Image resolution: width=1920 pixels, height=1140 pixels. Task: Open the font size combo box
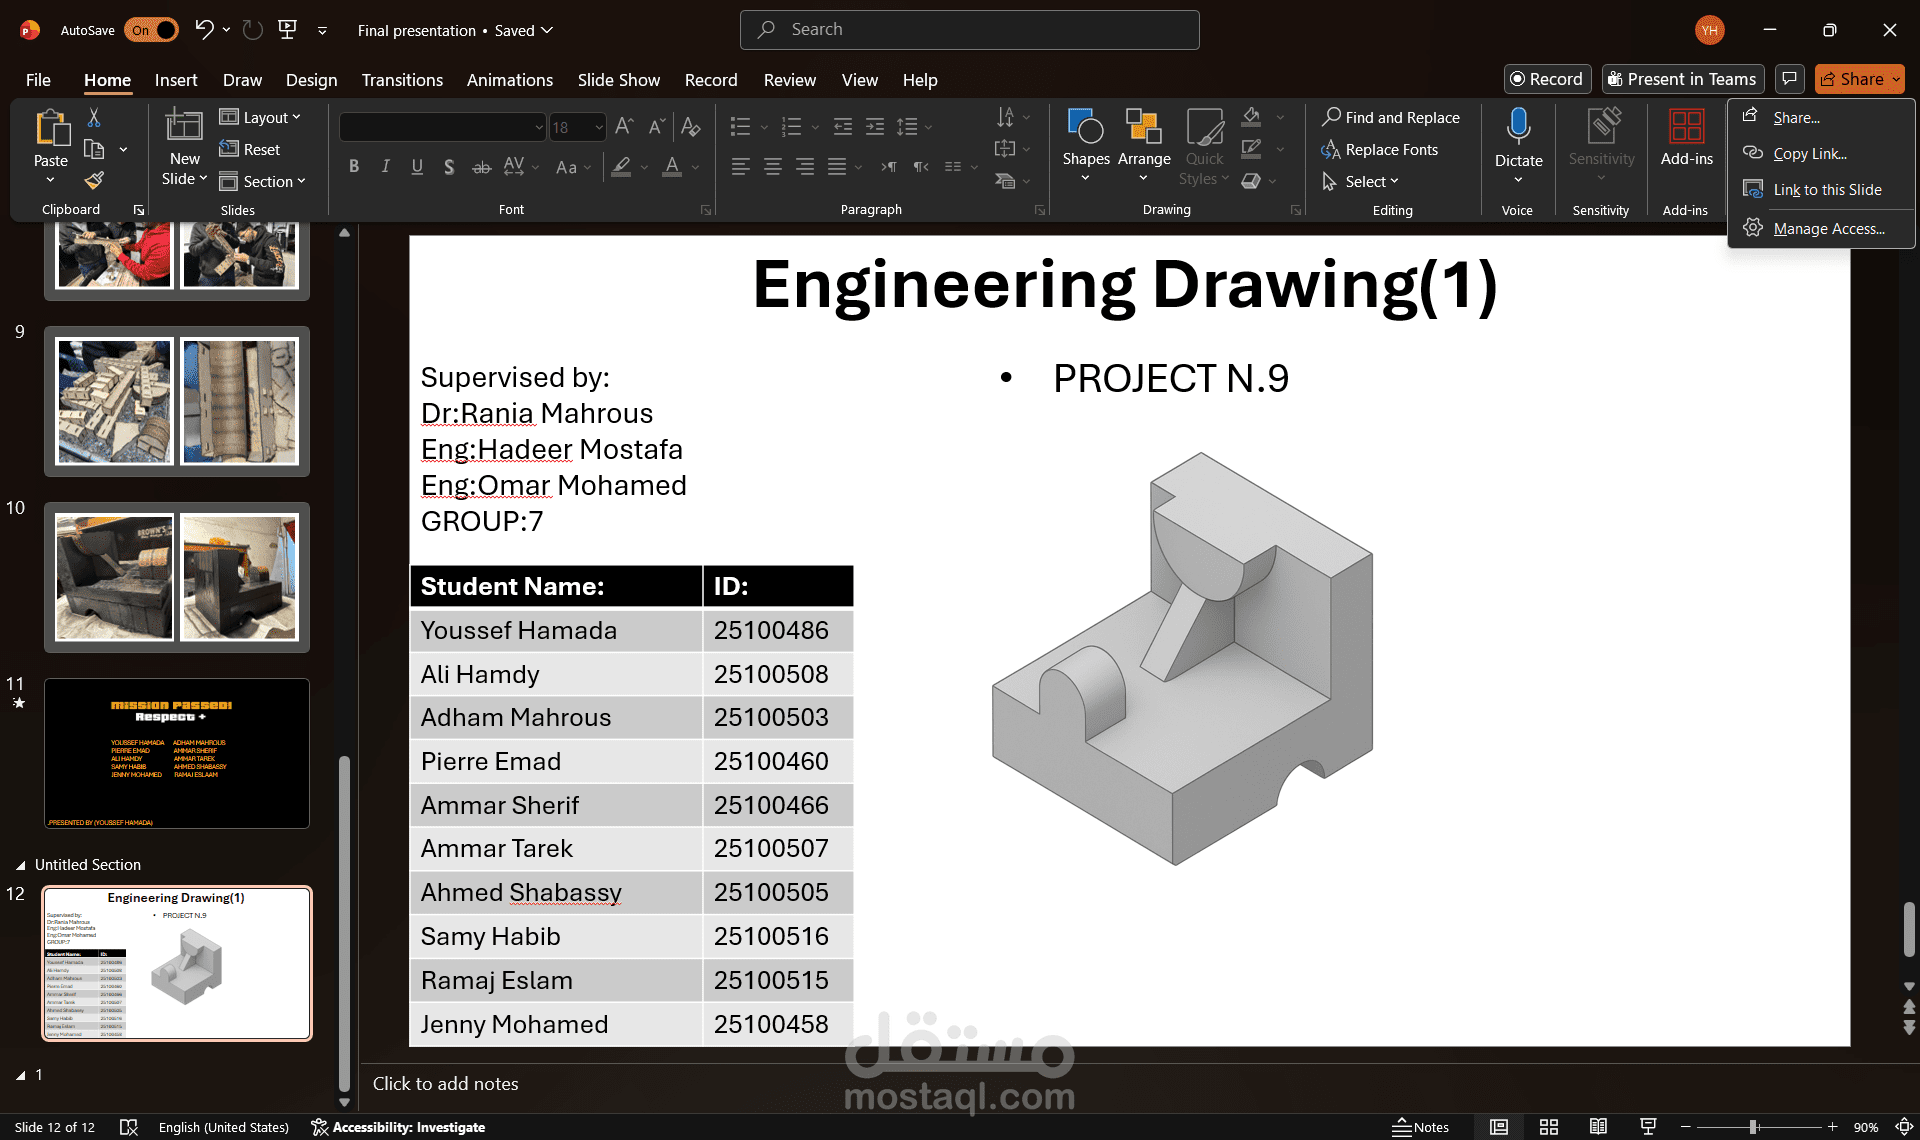pos(577,127)
